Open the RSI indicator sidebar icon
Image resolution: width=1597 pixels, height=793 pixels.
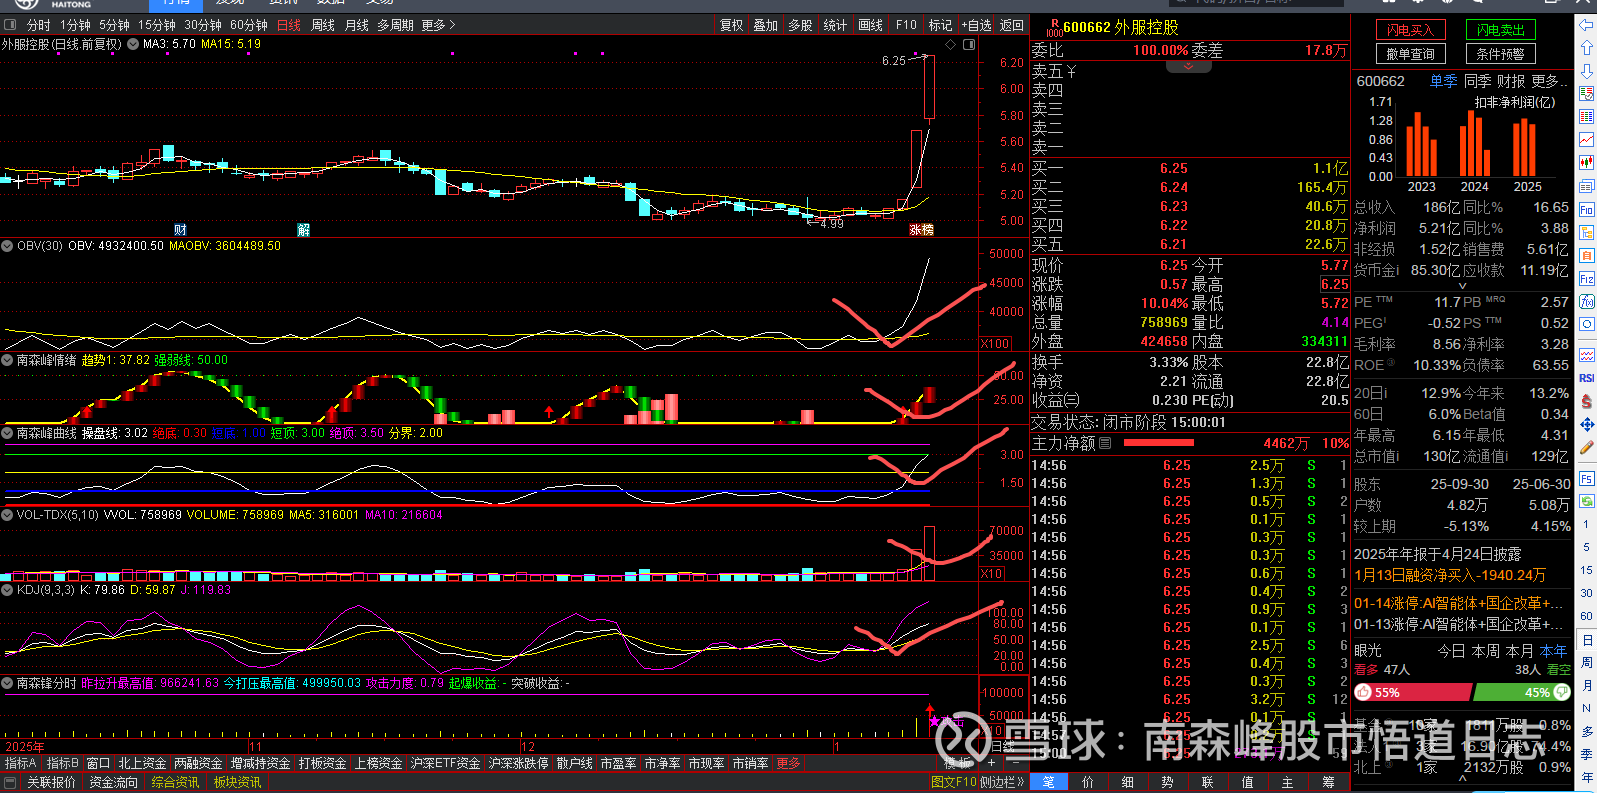coord(1586,378)
